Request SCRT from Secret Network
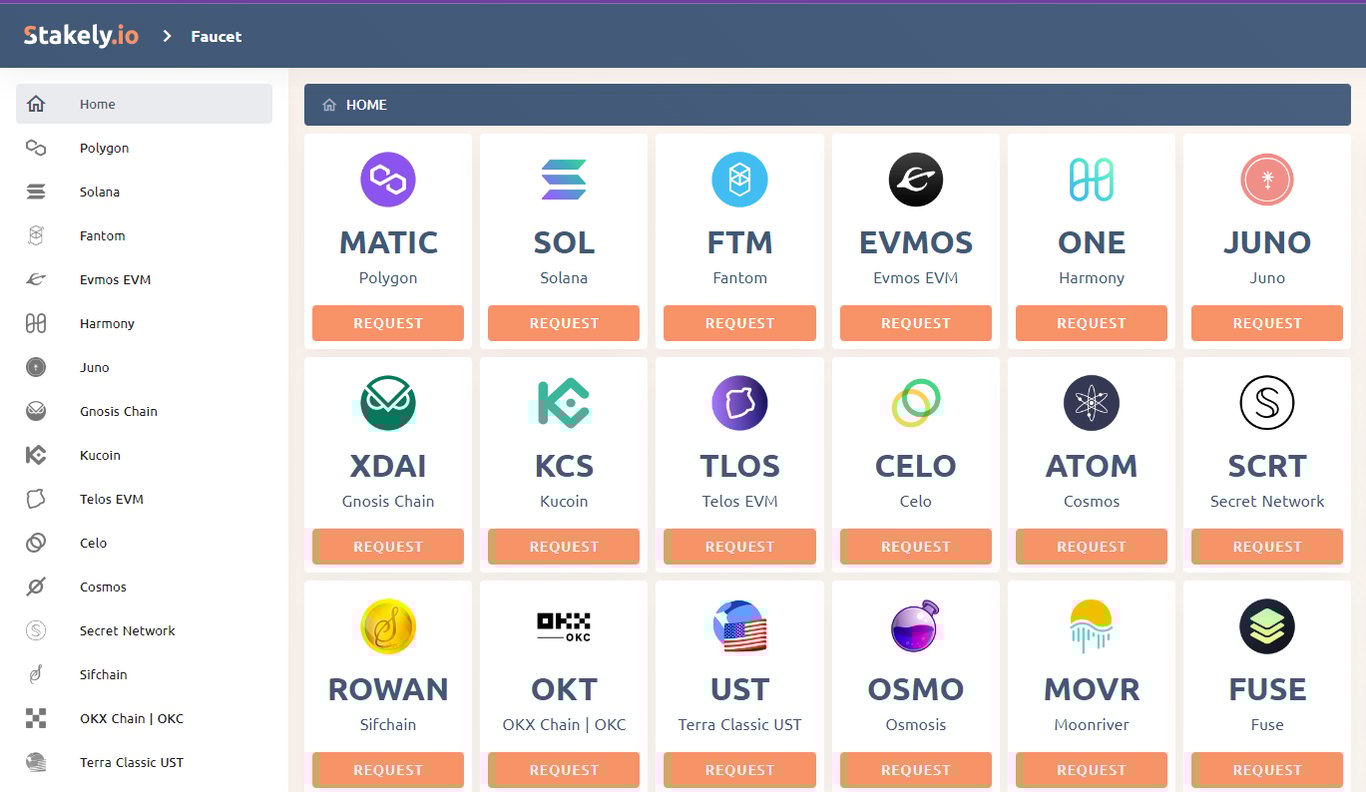 pos(1267,546)
